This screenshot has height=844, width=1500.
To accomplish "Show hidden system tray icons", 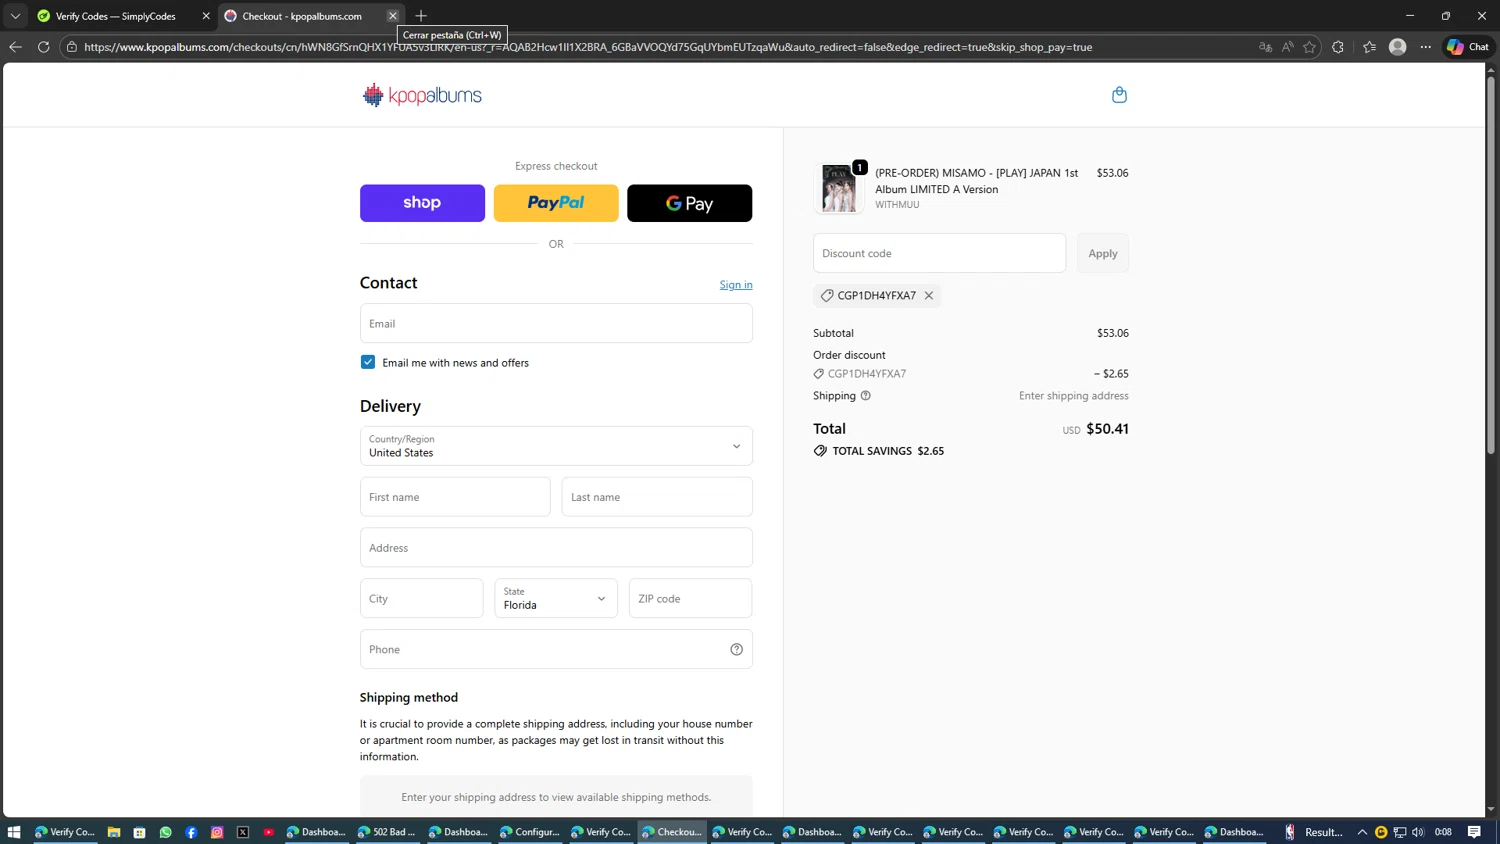I will tap(1362, 832).
